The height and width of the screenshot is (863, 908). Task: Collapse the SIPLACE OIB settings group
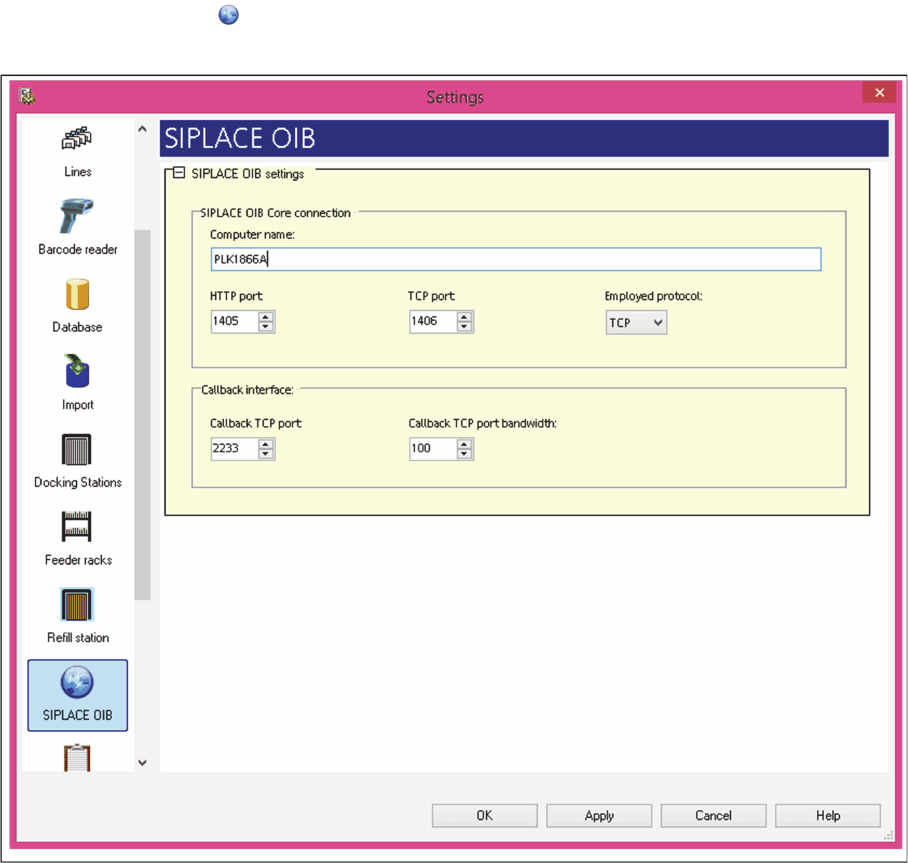point(179,173)
